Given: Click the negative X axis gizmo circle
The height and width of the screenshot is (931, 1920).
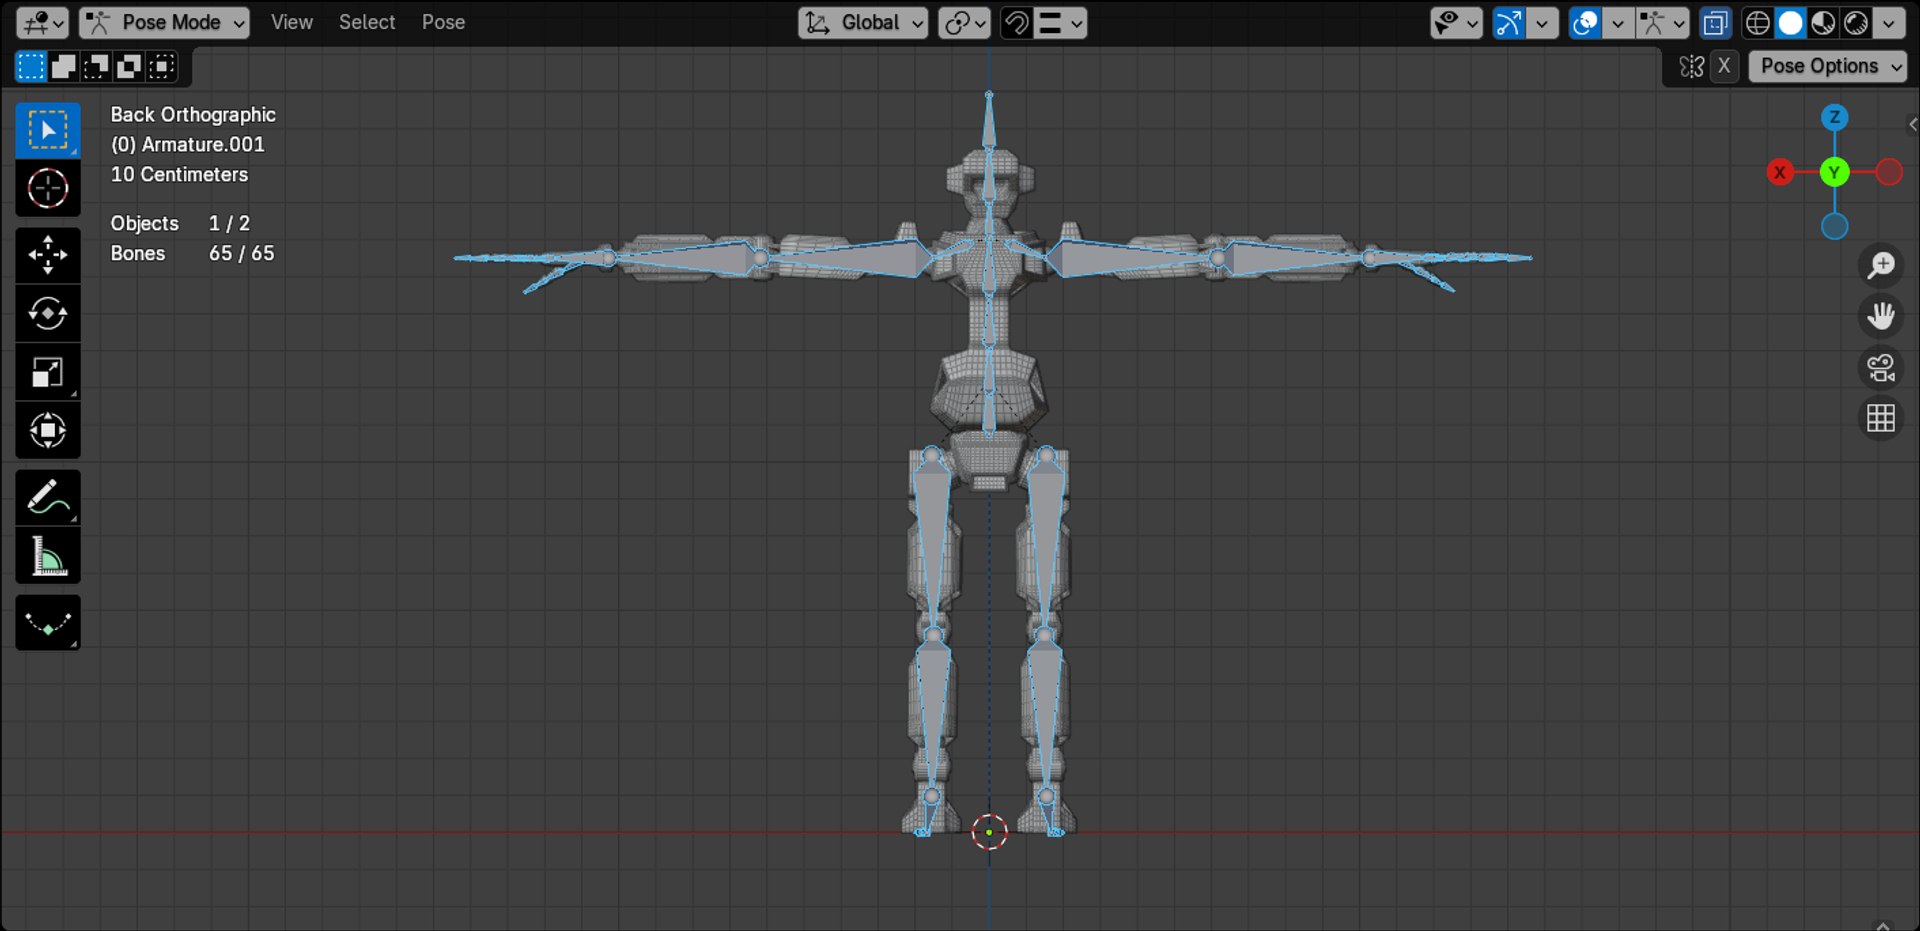Looking at the screenshot, I should 1889,172.
